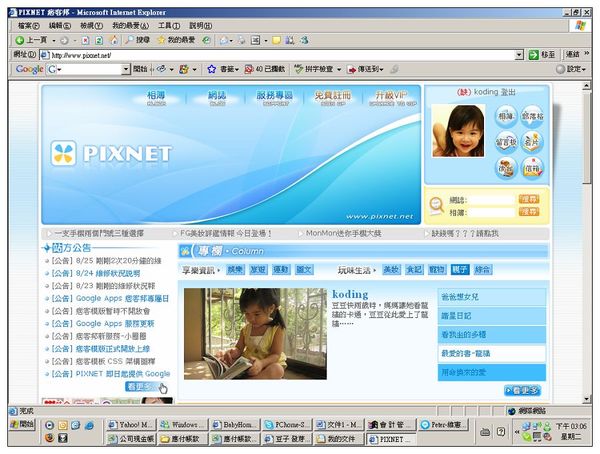The height and width of the screenshot is (454, 600).
Task: Click the green Refresh page icon
Action: pos(99,40)
